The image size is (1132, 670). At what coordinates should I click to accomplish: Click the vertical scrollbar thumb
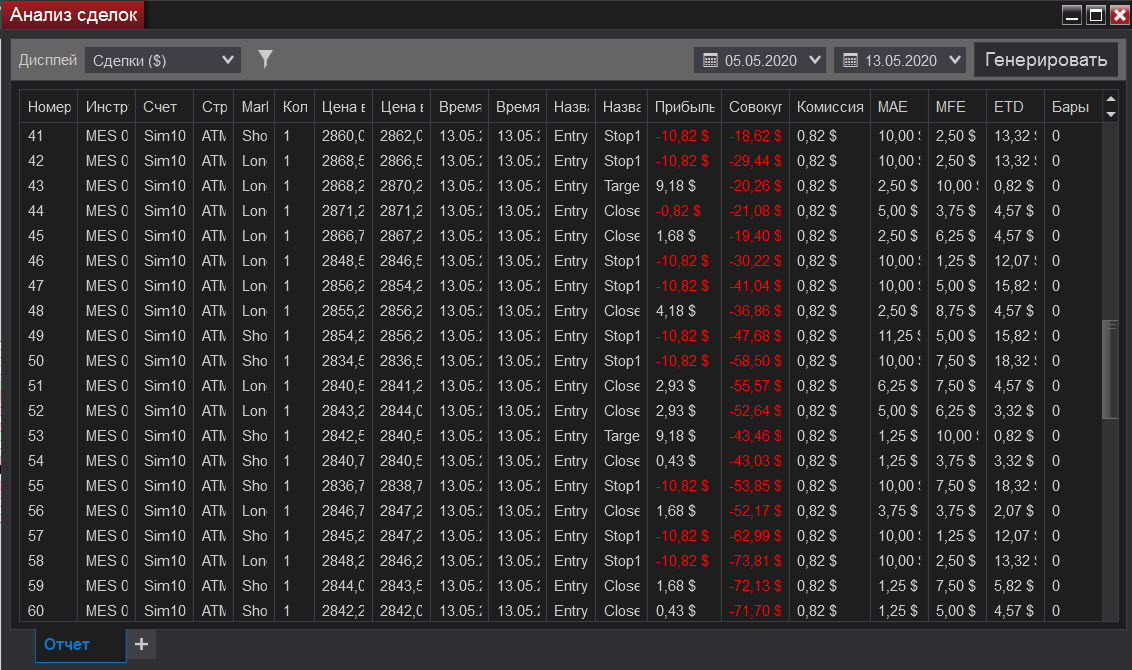(1110, 368)
